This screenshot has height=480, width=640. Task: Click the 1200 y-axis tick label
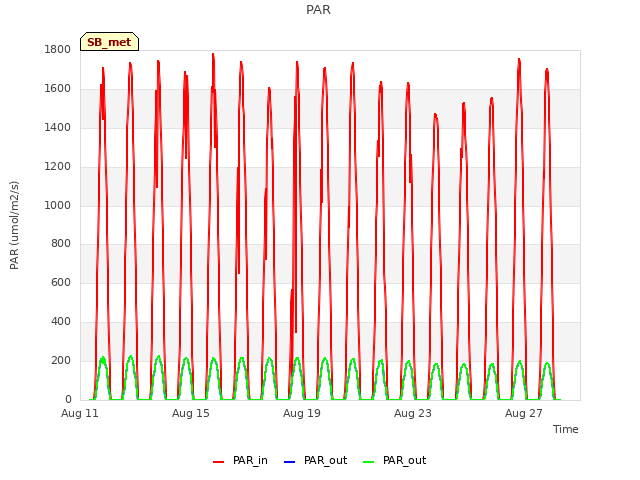click(58, 166)
